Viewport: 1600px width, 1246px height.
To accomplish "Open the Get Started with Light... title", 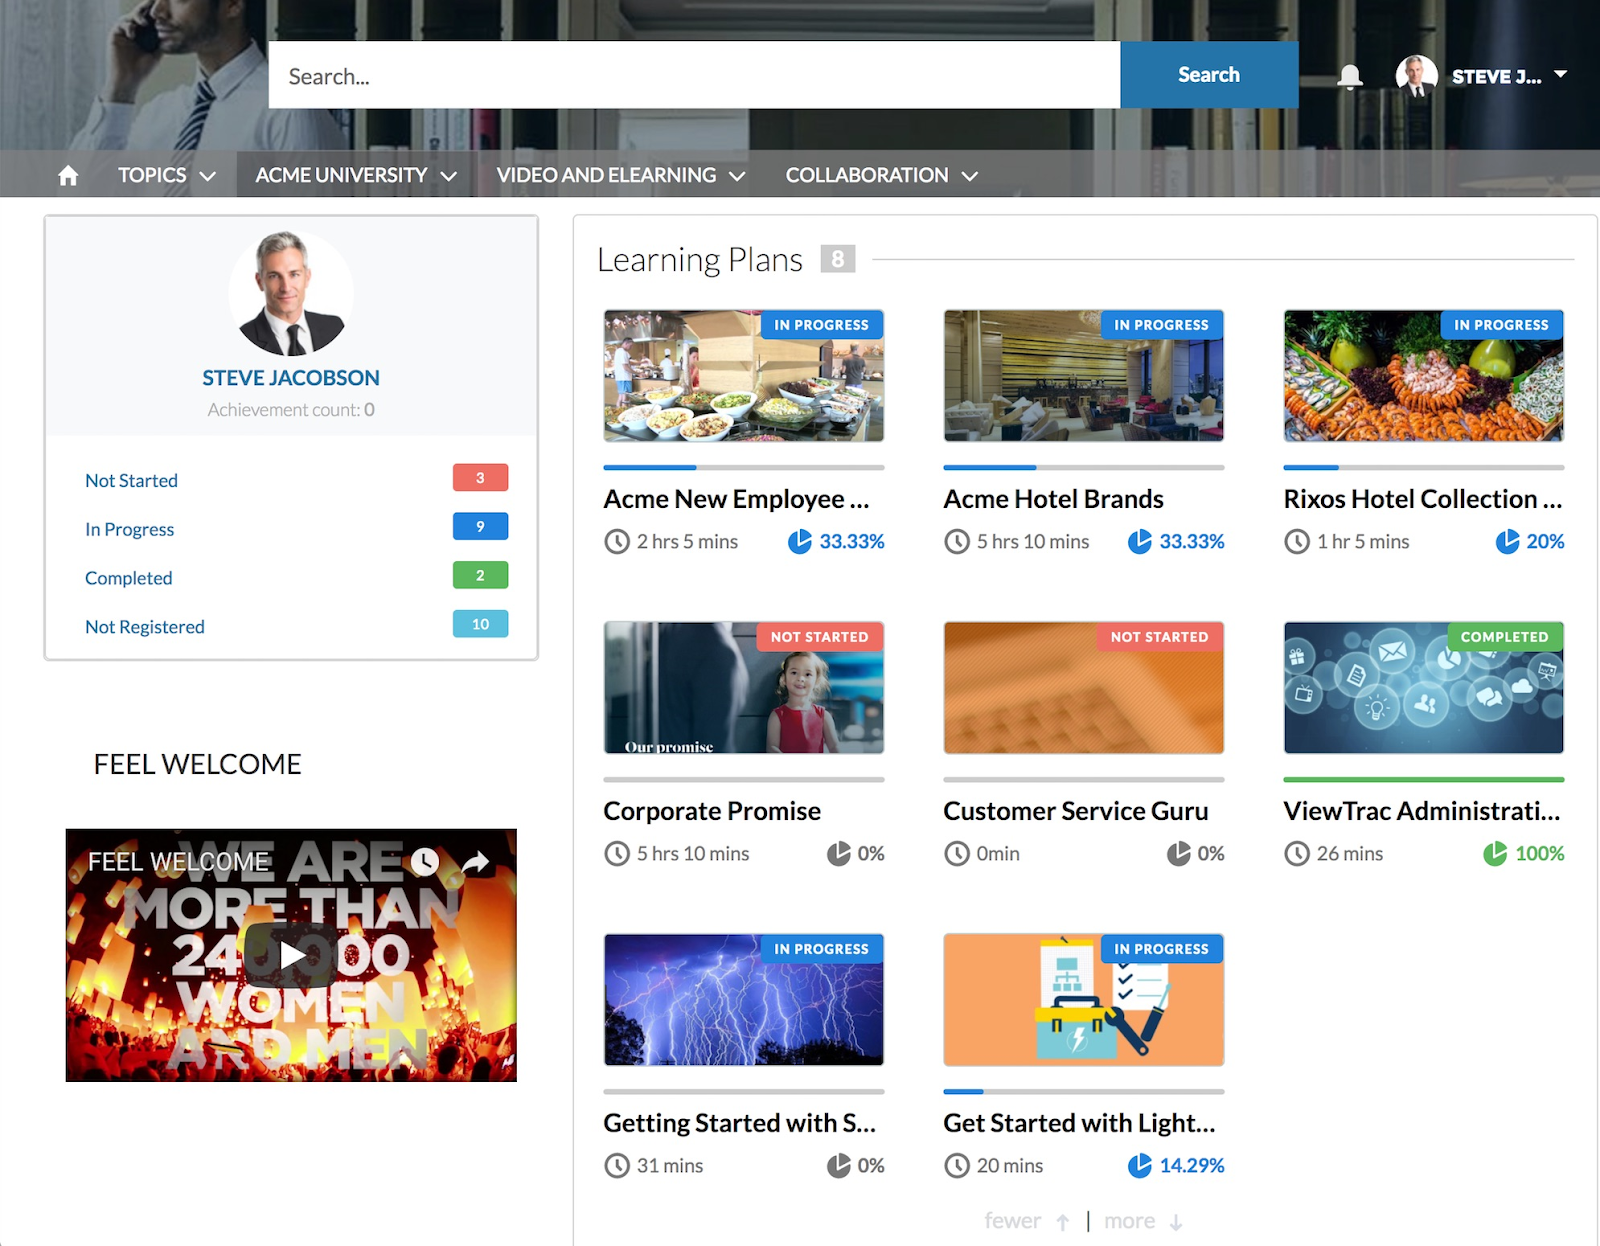I will click(x=1079, y=1123).
